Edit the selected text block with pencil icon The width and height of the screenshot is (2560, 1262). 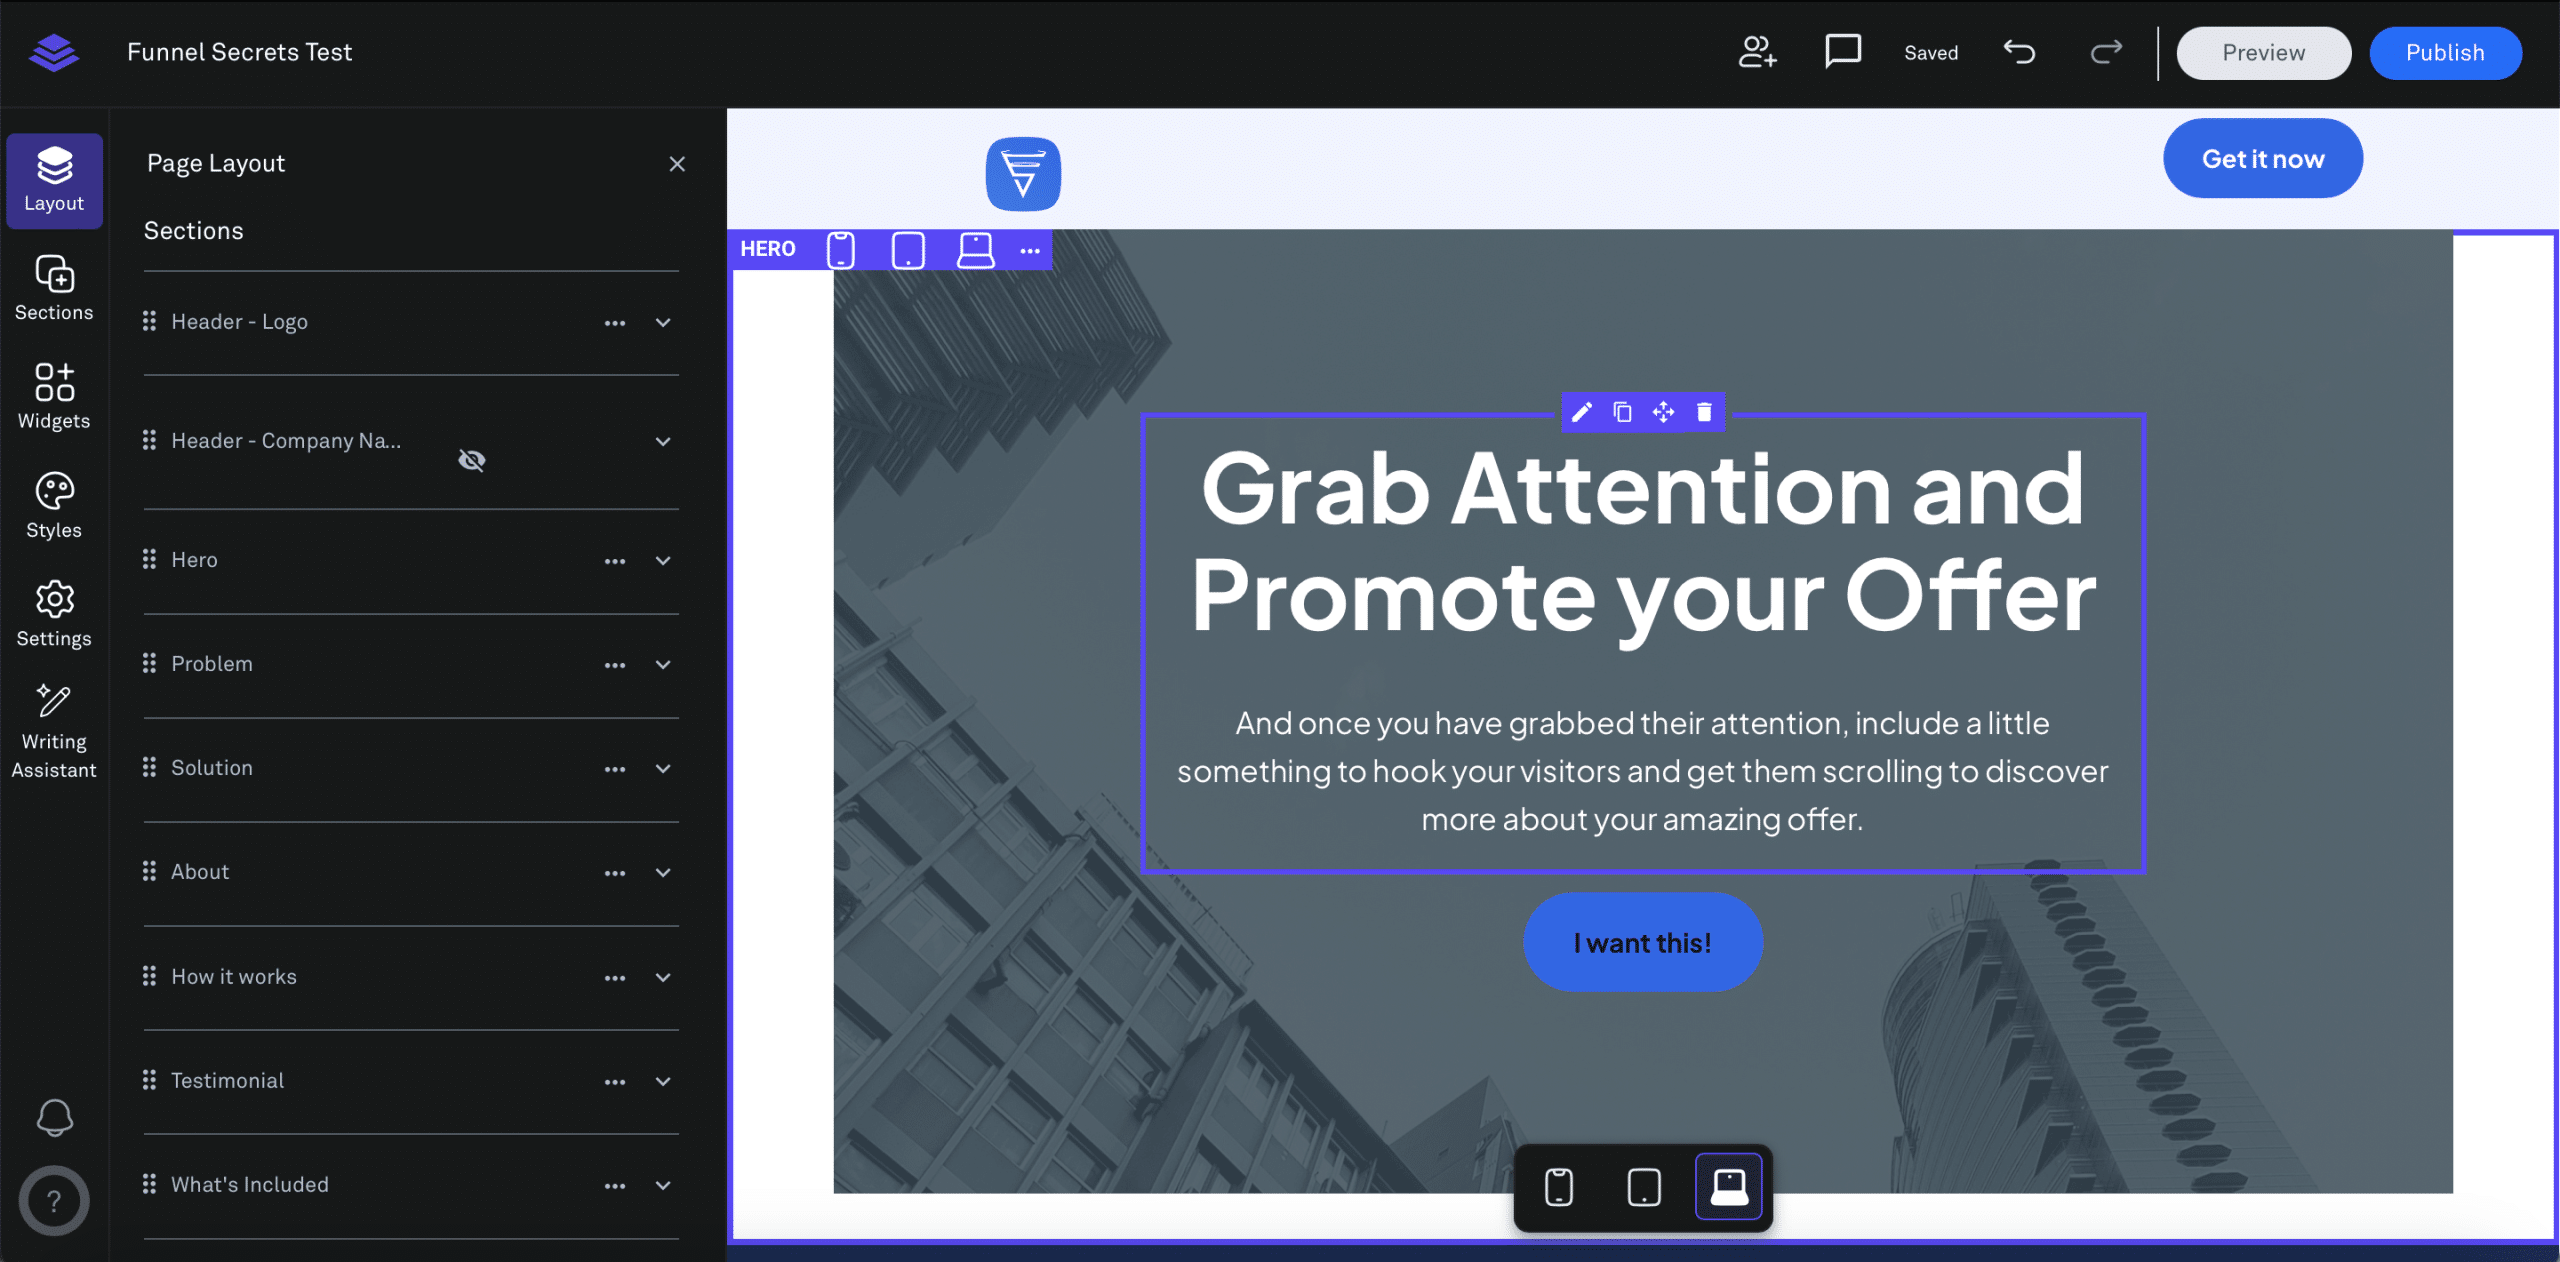(1581, 412)
